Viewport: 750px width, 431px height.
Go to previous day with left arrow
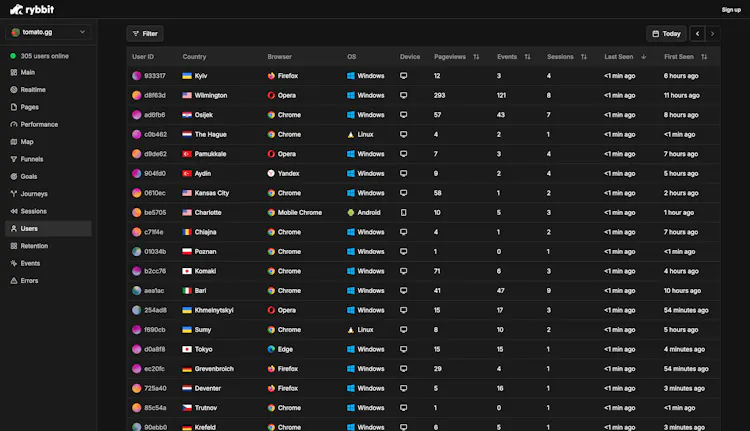coord(697,33)
